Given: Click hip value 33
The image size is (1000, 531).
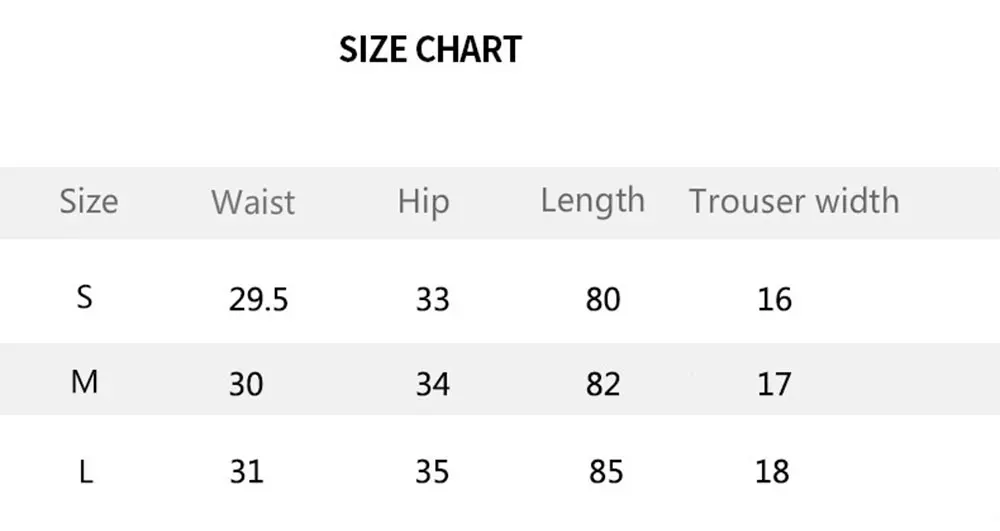Looking at the screenshot, I should point(432,299).
